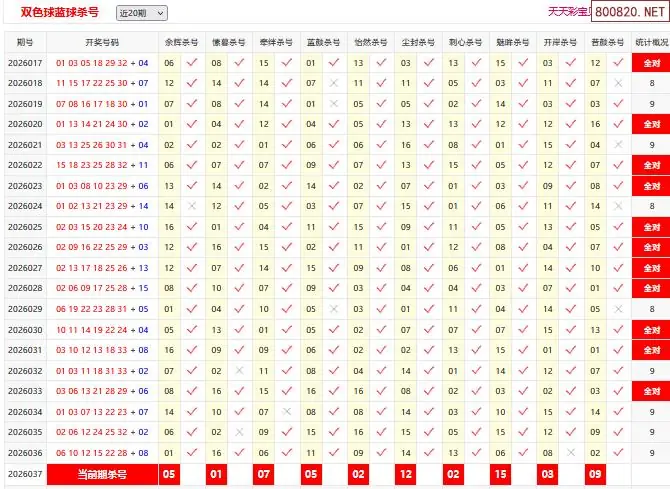Click the X mark in 蓝颜杀号 for row 2026029
This screenshot has height=489, width=670.
click(334, 309)
